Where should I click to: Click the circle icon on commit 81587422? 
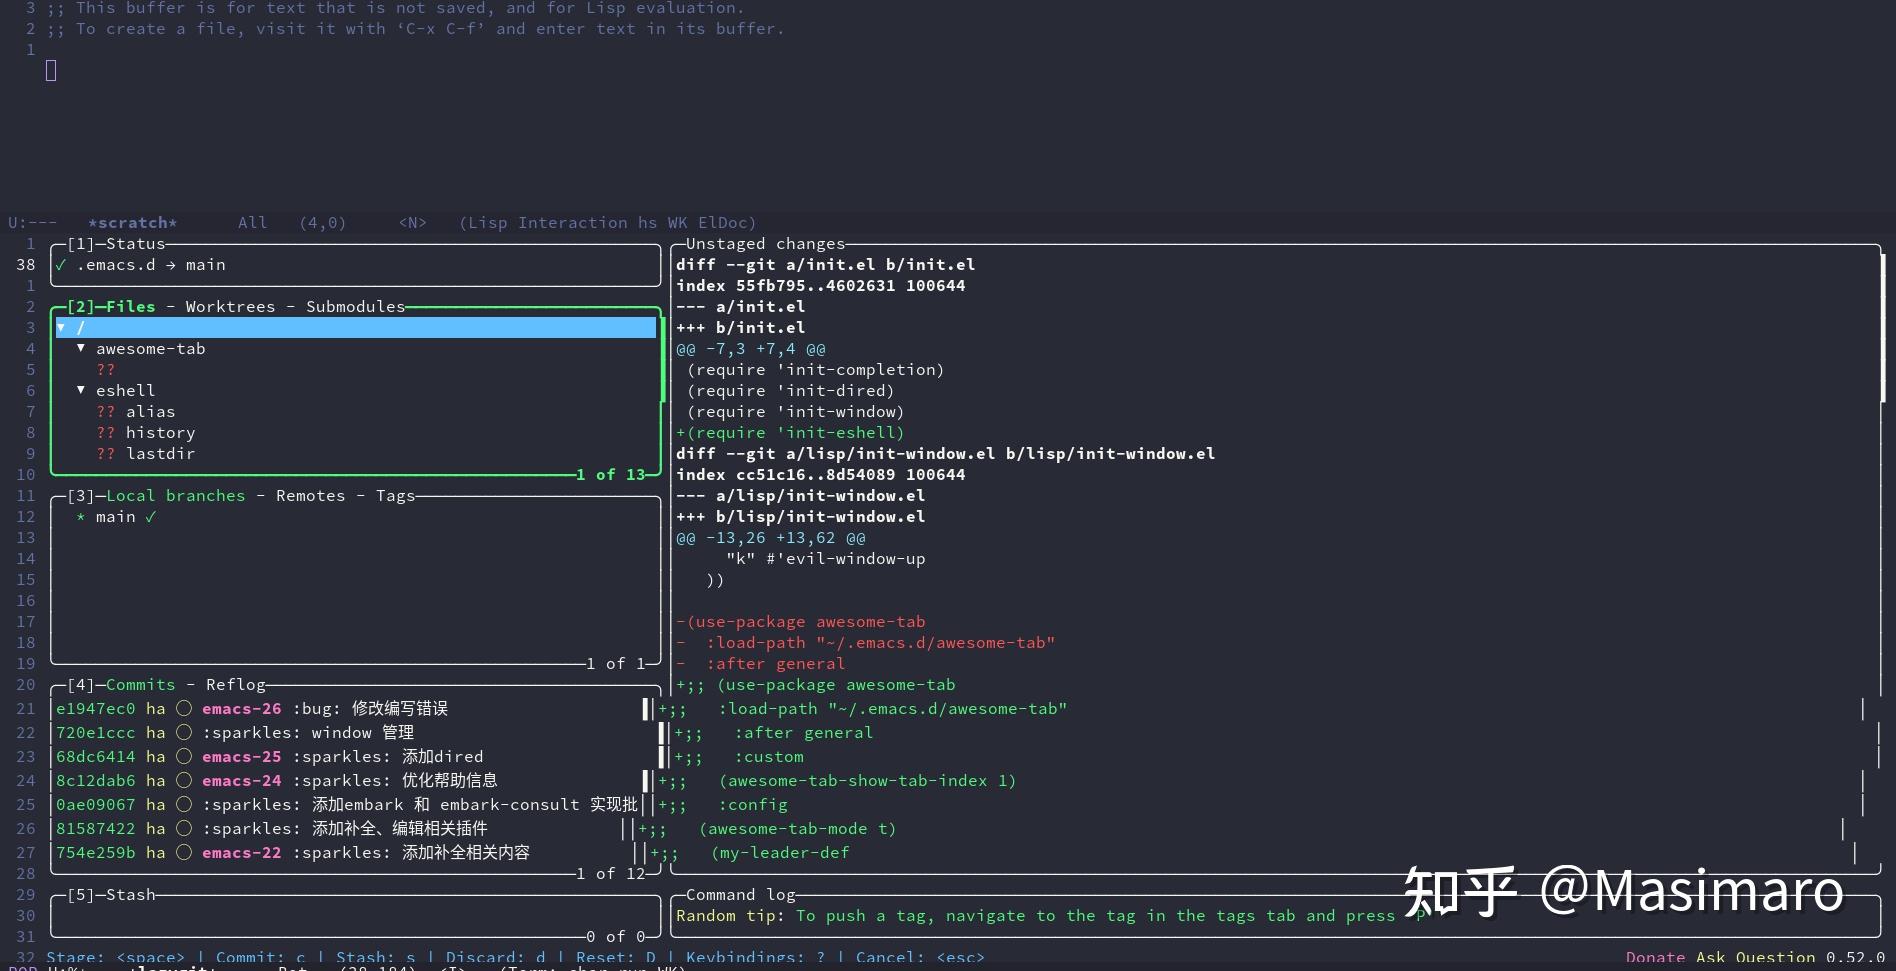point(183,828)
